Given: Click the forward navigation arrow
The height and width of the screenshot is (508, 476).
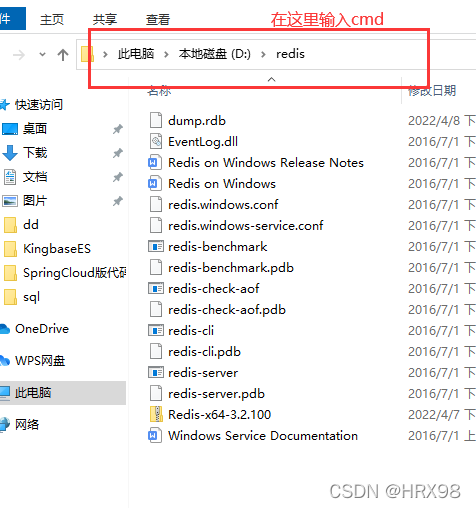Looking at the screenshot, I should point(19,55).
